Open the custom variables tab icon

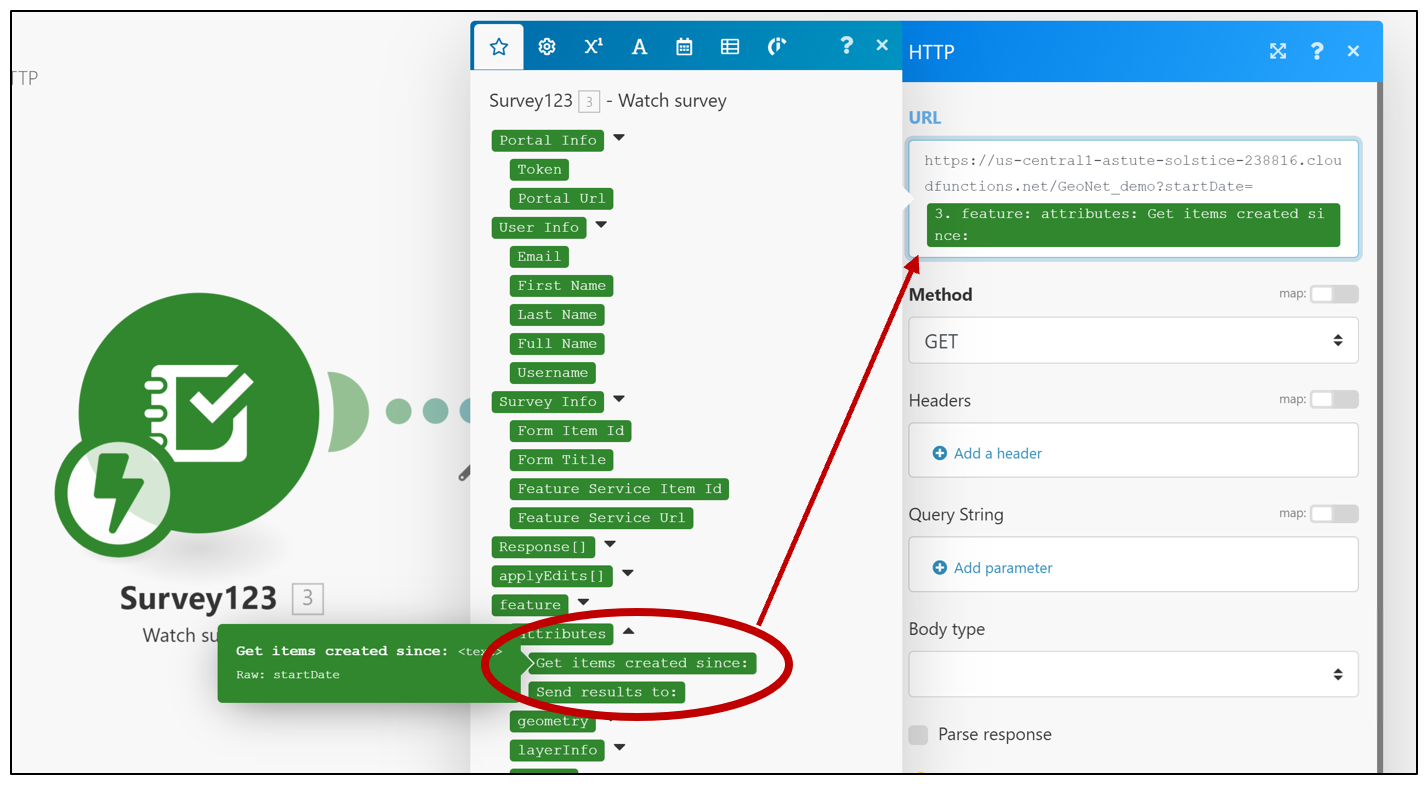click(x=777, y=46)
